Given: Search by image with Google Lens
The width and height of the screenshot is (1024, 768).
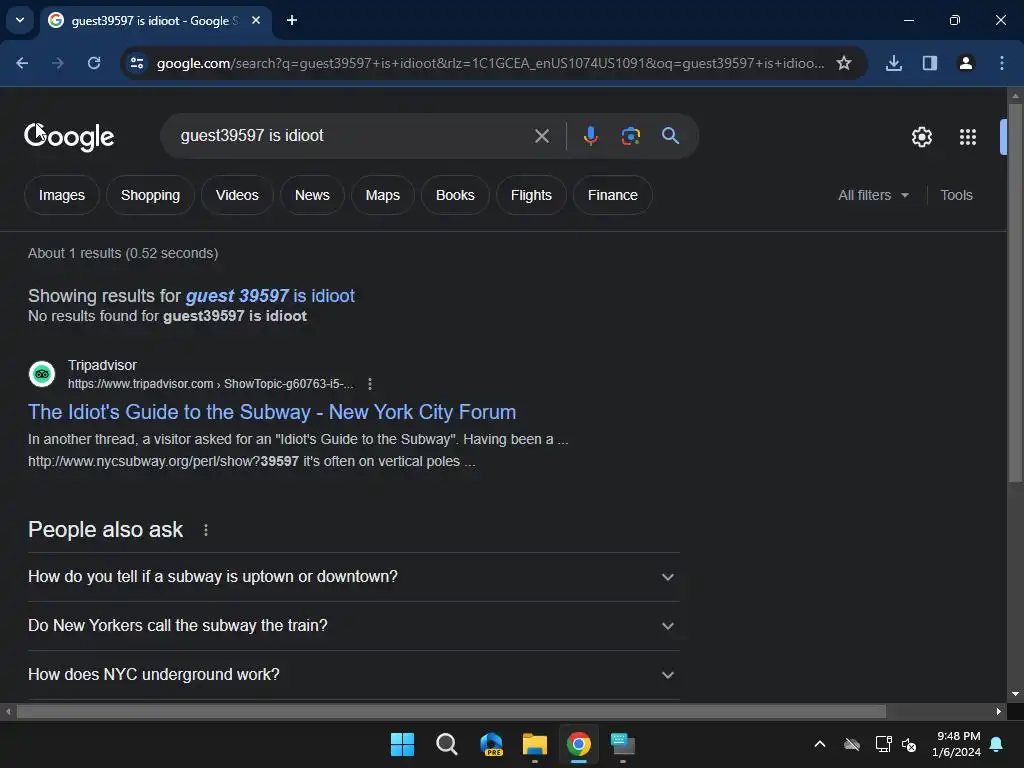Looking at the screenshot, I should [x=630, y=136].
